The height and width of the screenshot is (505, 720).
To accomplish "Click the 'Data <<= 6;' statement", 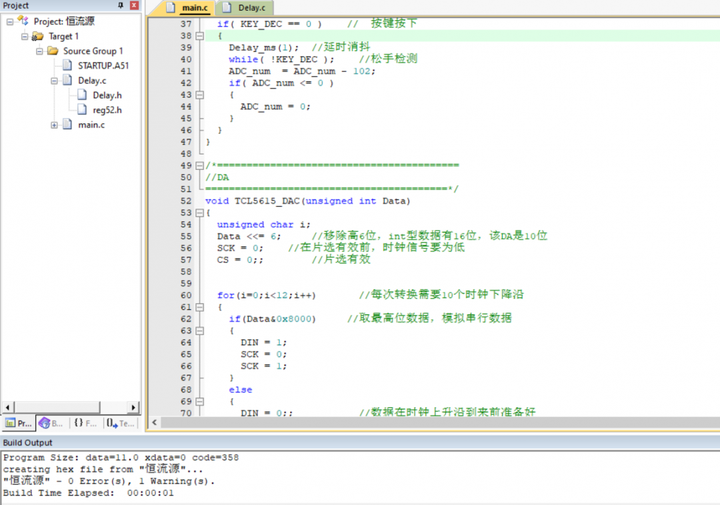I will point(249,236).
